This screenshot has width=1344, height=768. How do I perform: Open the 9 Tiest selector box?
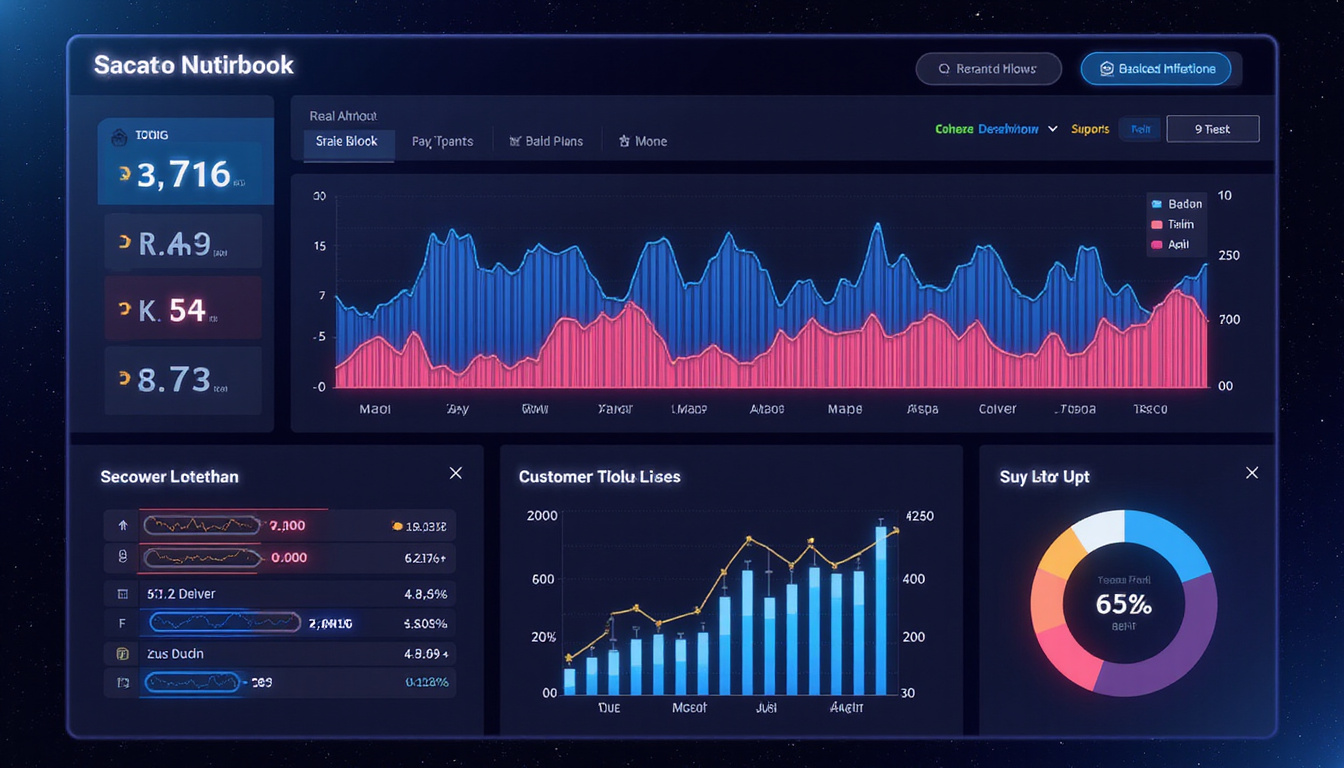(x=1212, y=129)
